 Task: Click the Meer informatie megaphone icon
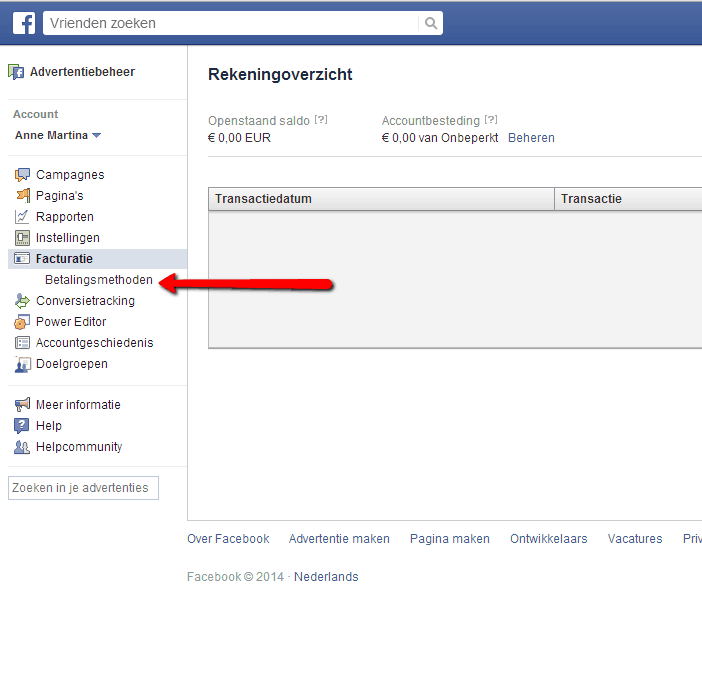coord(22,405)
